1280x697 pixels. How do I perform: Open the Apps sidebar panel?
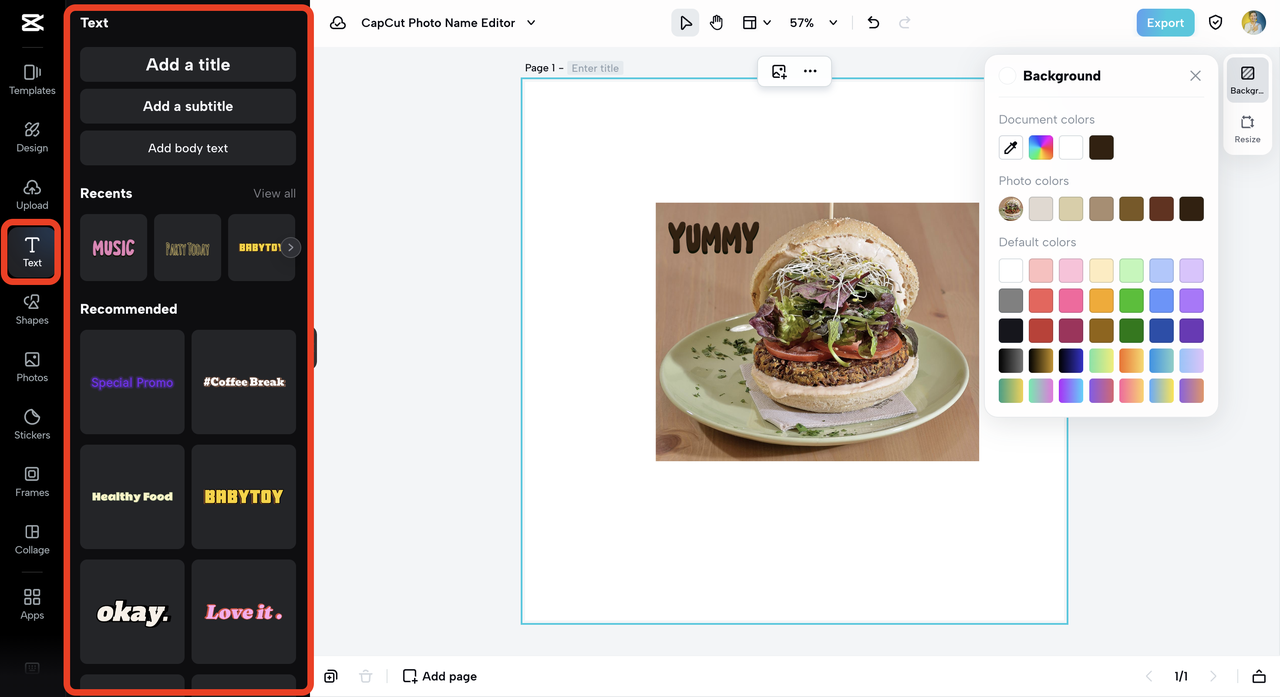[x=32, y=604]
